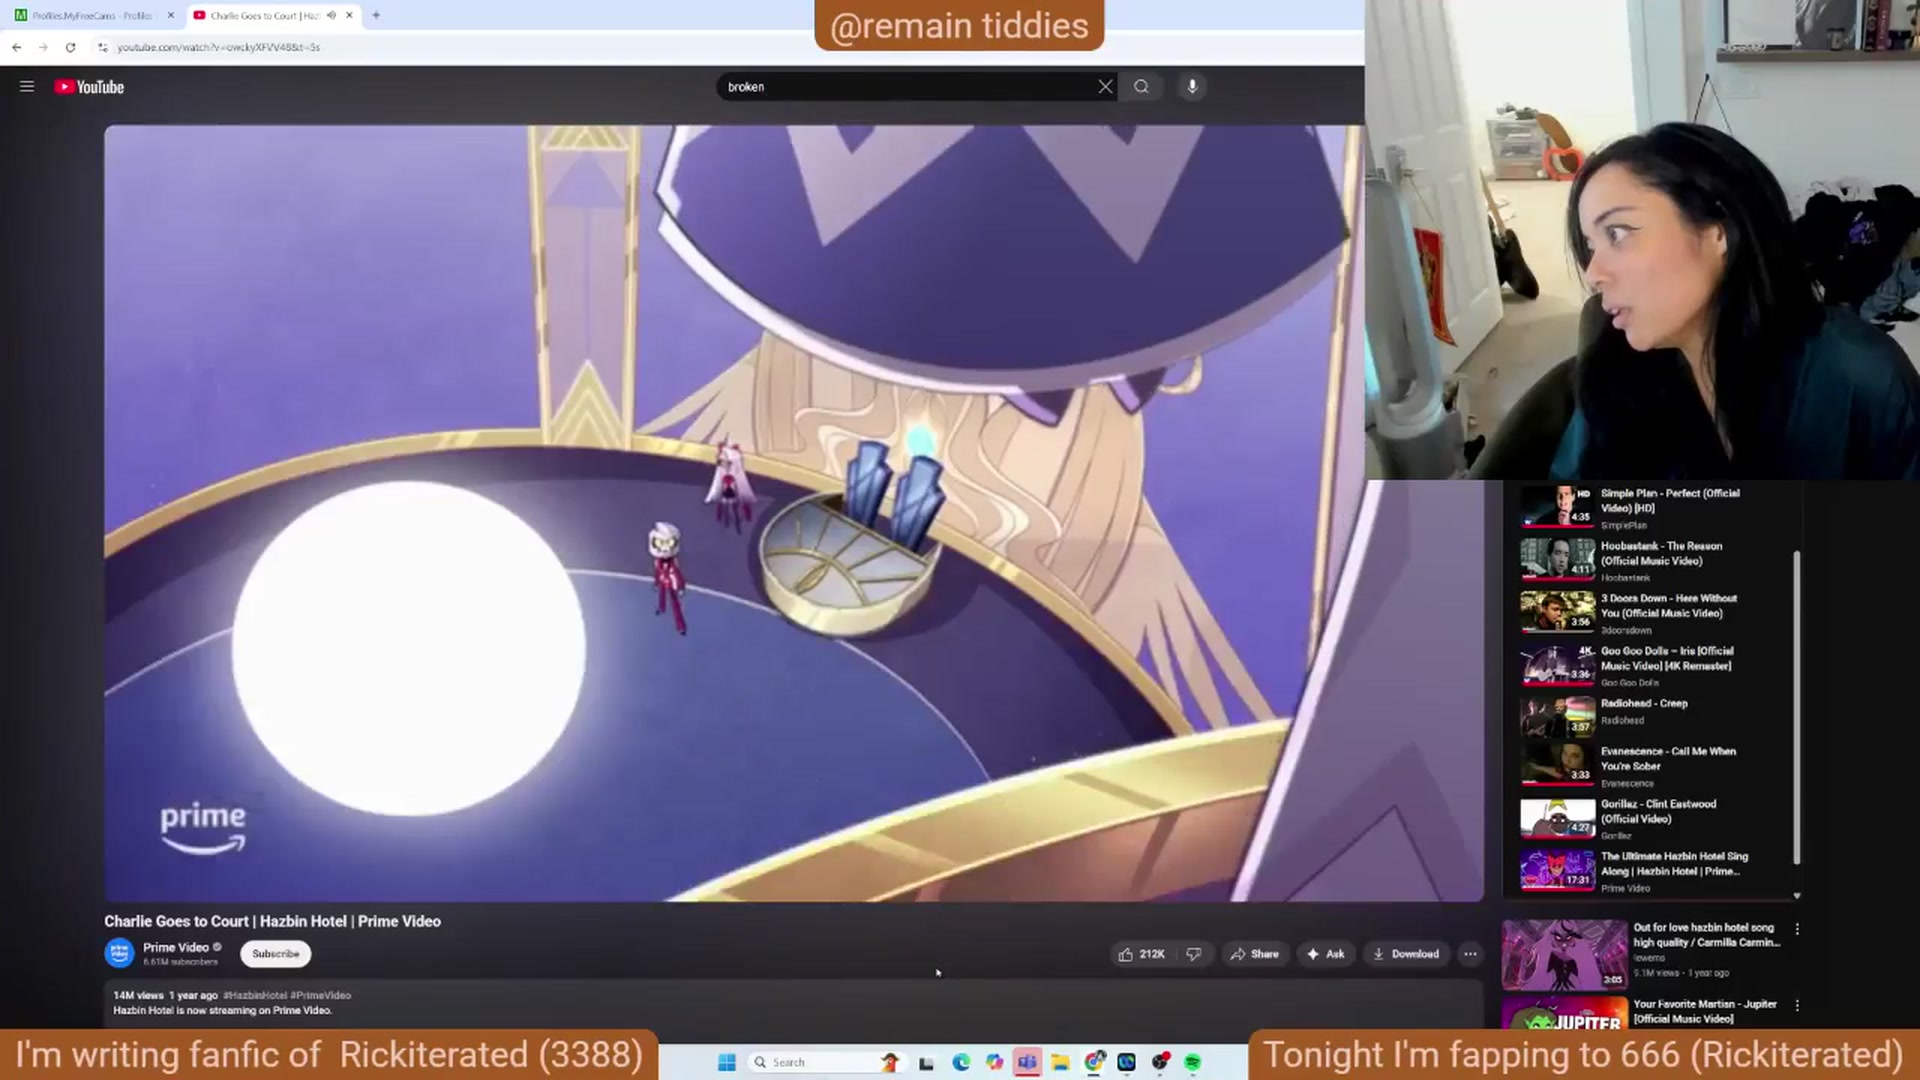
Task: View site information icon in address bar
Action: [102, 47]
